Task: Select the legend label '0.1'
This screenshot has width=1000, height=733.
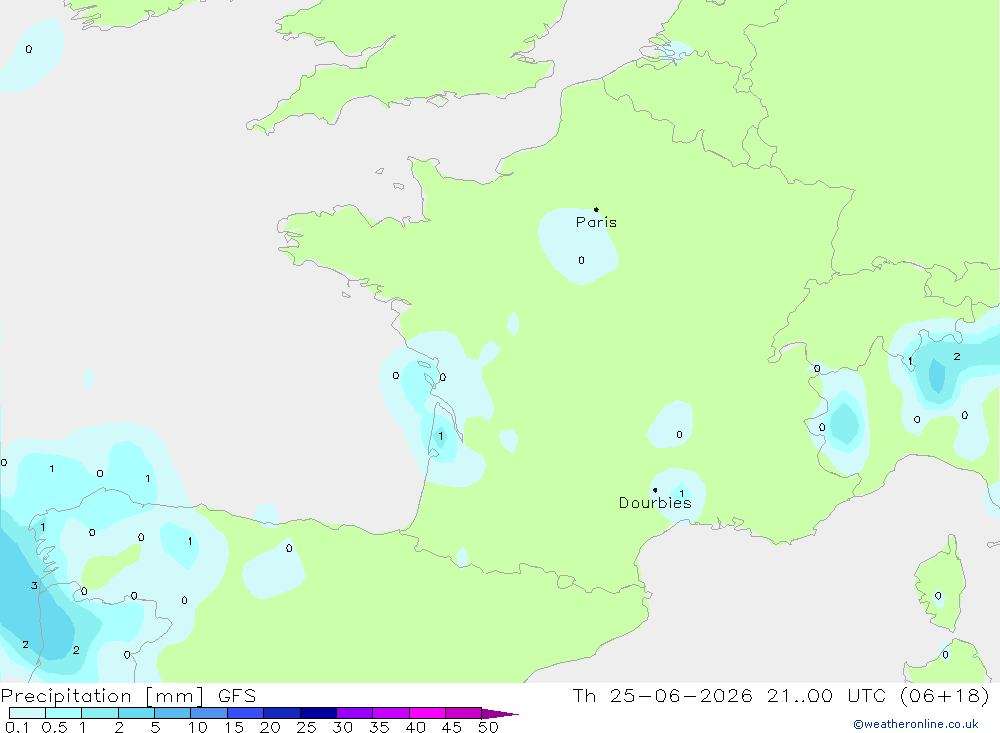Action: pos(16,727)
